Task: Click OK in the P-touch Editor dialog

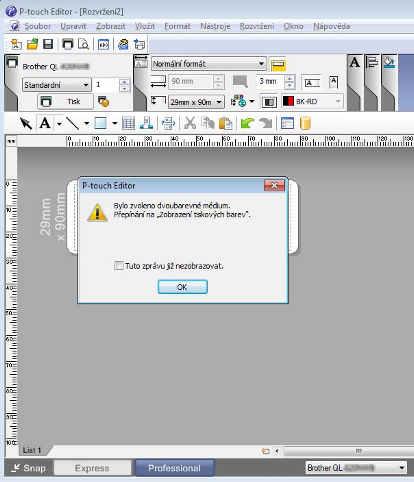Action: coord(182,287)
